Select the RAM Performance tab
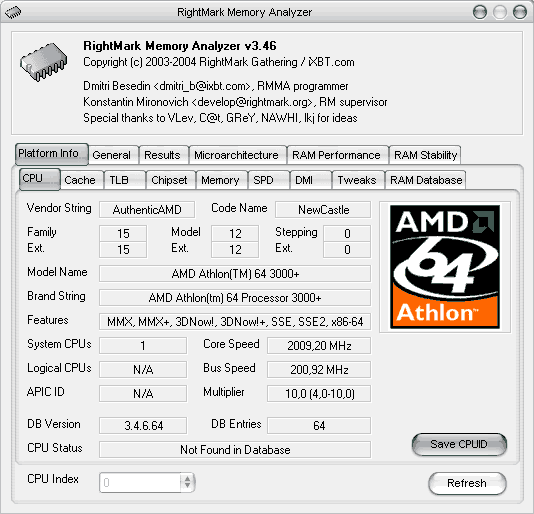This screenshot has height=514, width=534. 336,155
